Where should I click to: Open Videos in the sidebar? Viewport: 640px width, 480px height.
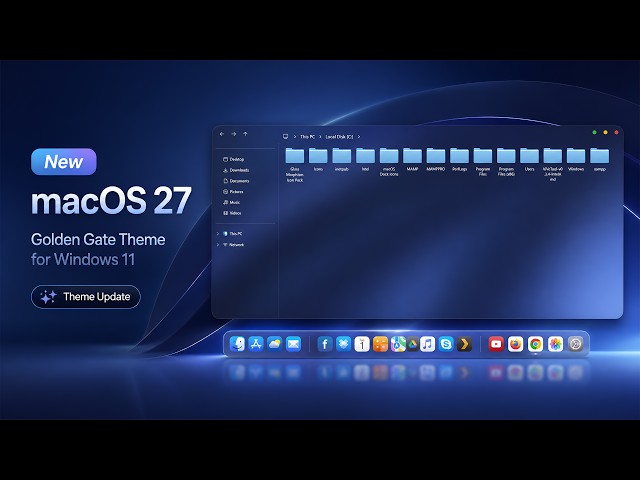pyautogui.click(x=232, y=213)
